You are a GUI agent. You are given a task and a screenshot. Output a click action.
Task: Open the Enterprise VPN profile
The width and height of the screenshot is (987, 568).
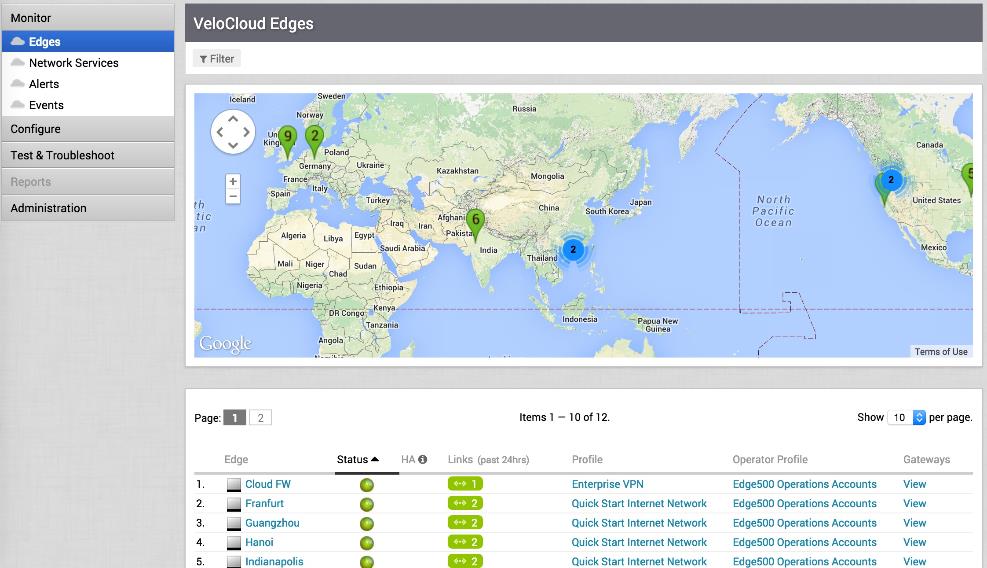click(x=607, y=484)
